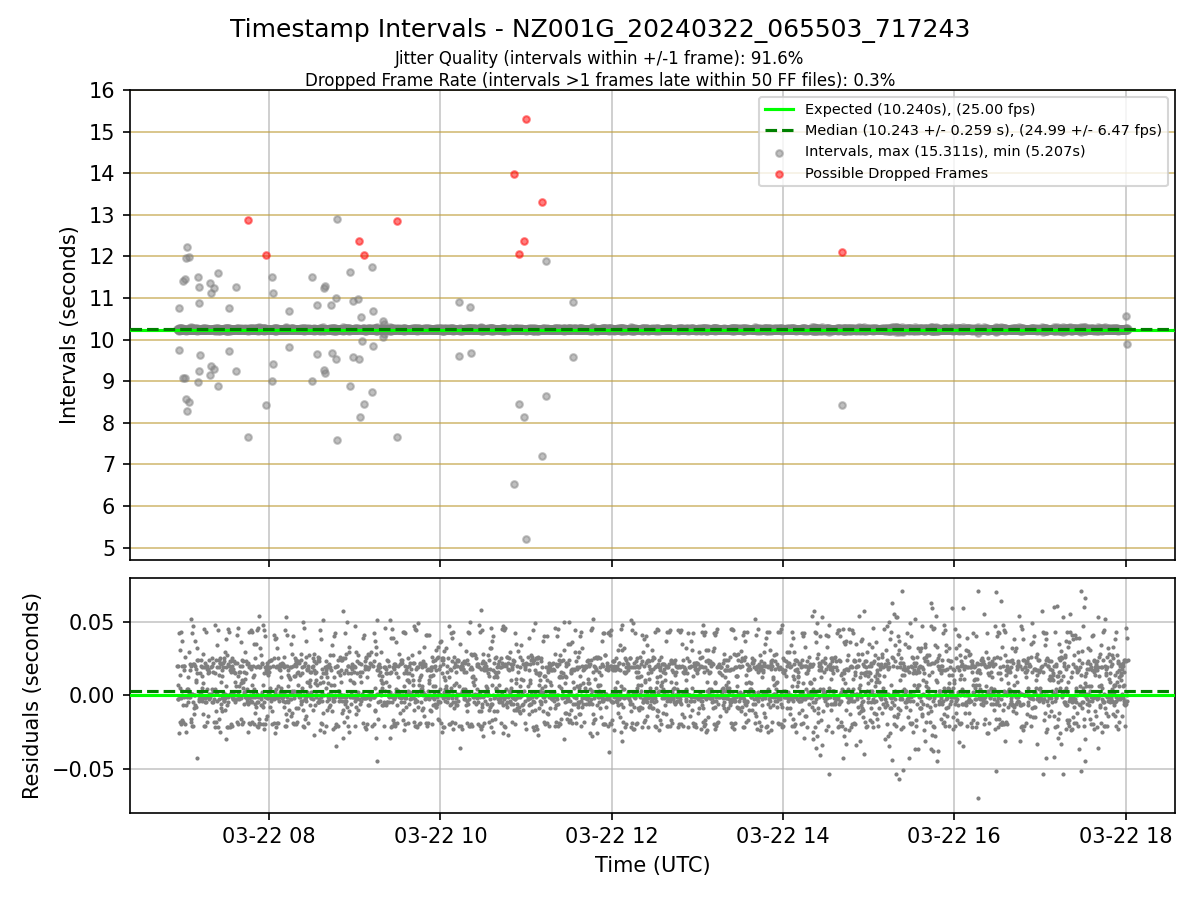Viewport: 1200px width, 900px height.
Task: Click the lowest gray interval point near 5.2 seconds
Action: pos(526,539)
